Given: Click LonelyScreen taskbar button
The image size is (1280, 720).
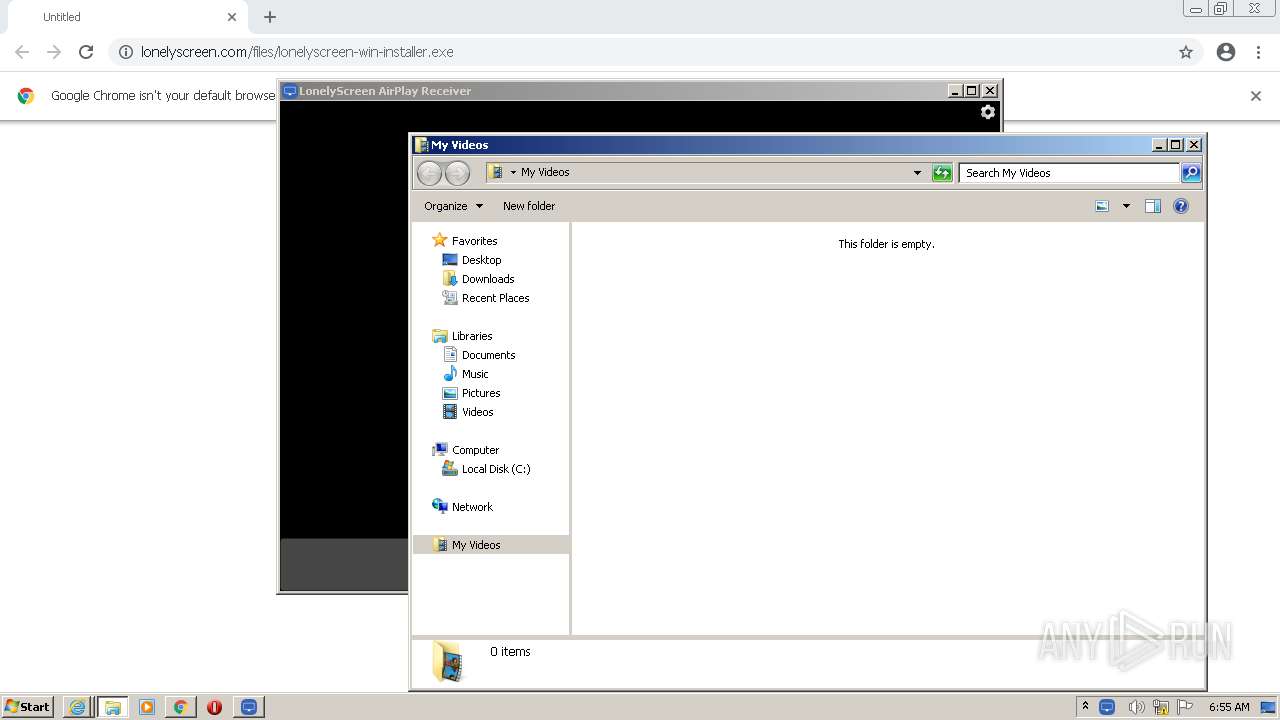Looking at the screenshot, I should pos(249,707).
